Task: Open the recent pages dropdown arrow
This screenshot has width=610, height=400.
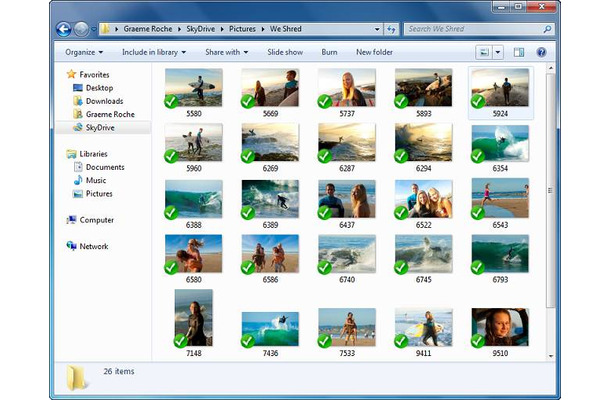Action: pyautogui.click(x=94, y=29)
